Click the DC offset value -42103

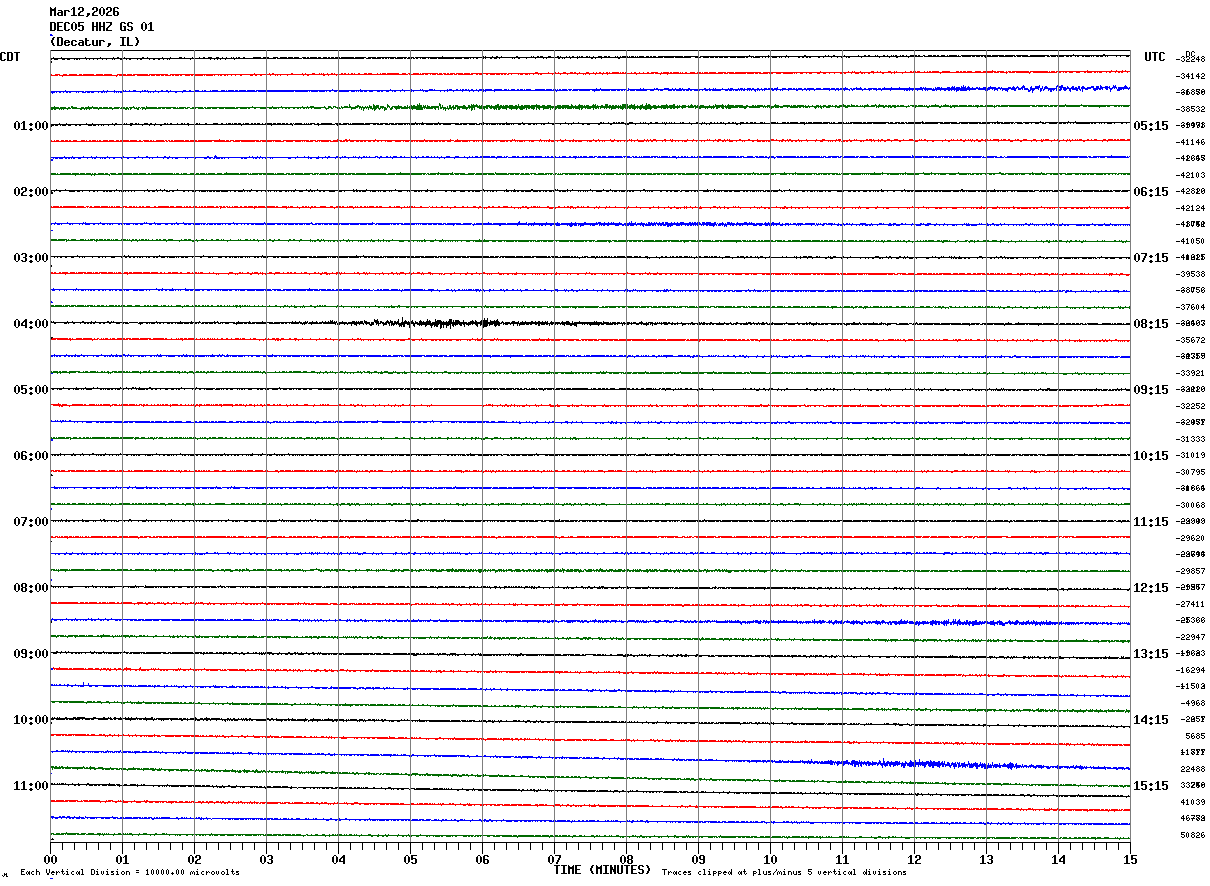coord(1191,175)
